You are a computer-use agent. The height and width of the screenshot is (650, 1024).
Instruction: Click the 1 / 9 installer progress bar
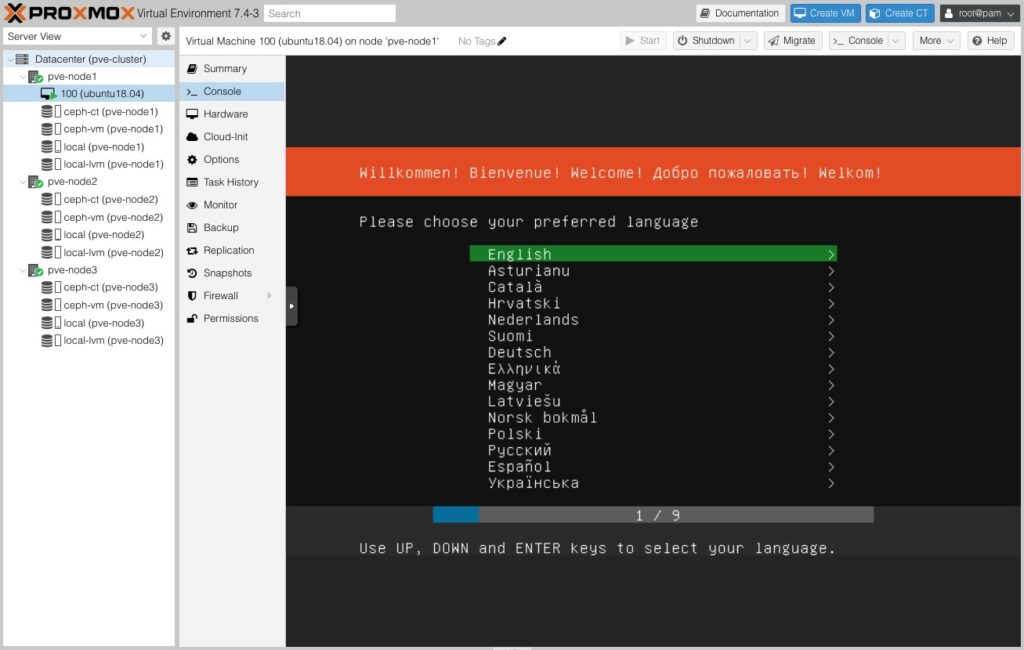tap(653, 515)
